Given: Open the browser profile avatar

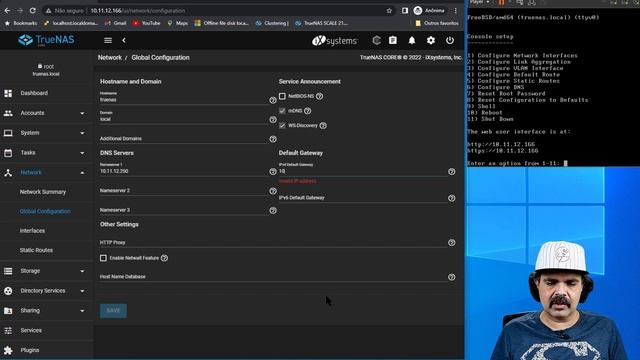Looking at the screenshot, I should click(x=418, y=11).
